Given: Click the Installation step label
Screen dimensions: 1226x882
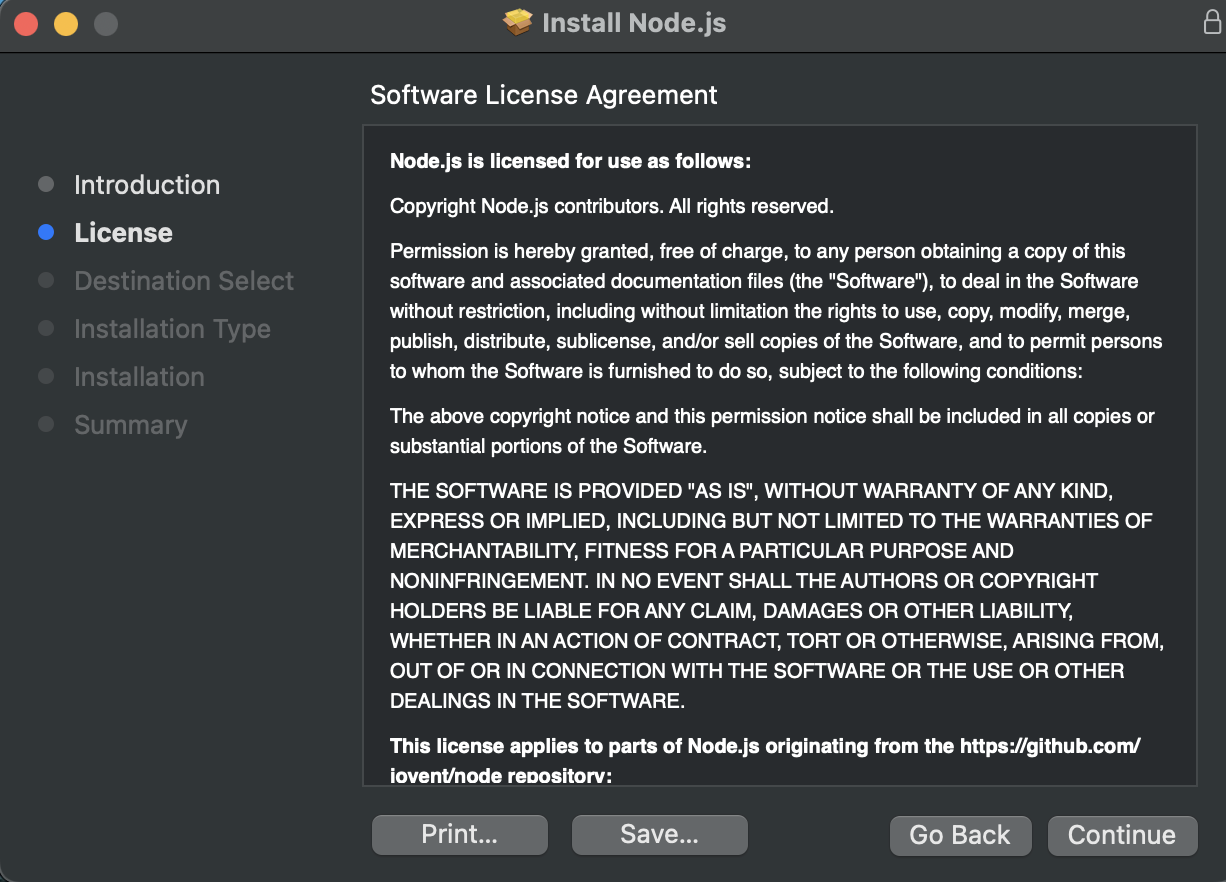Looking at the screenshot, I should [139, 377].
